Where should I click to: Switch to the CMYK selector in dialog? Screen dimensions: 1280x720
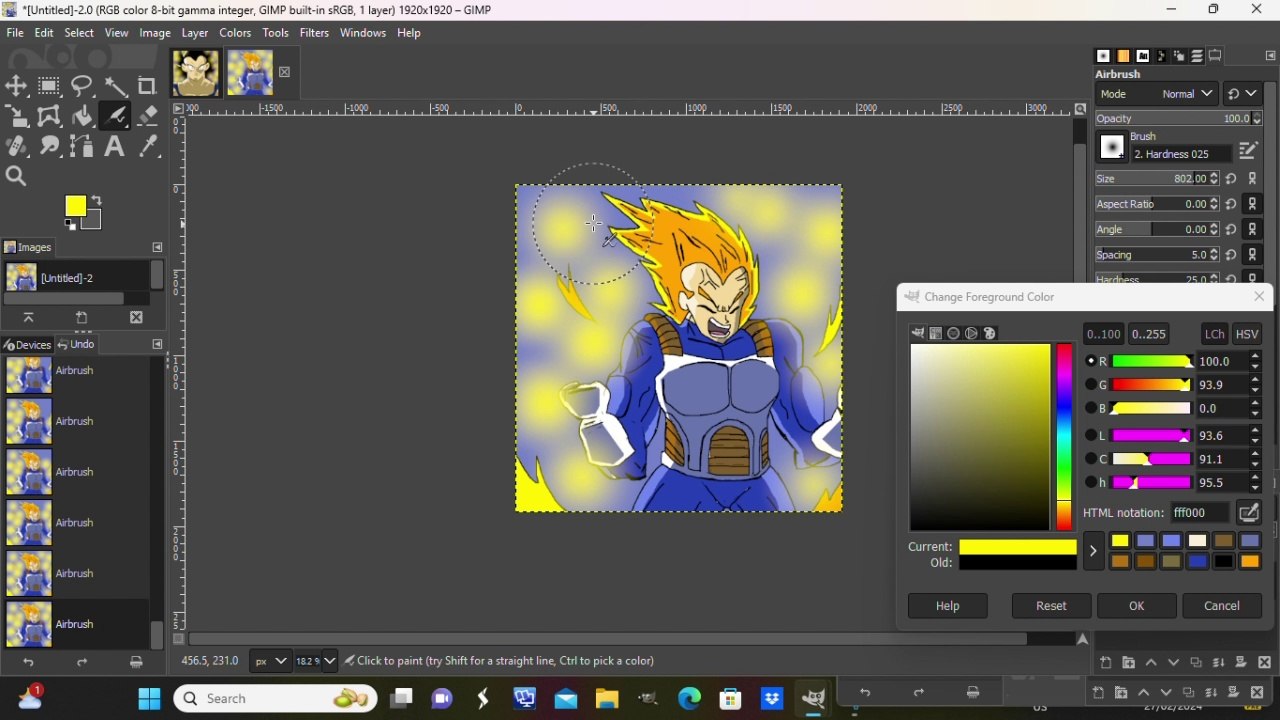936,334
